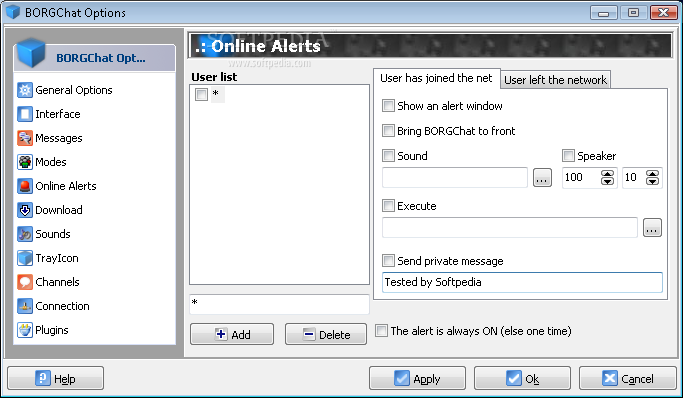
Task: Select Sounds in the options list
Action: 53,234
